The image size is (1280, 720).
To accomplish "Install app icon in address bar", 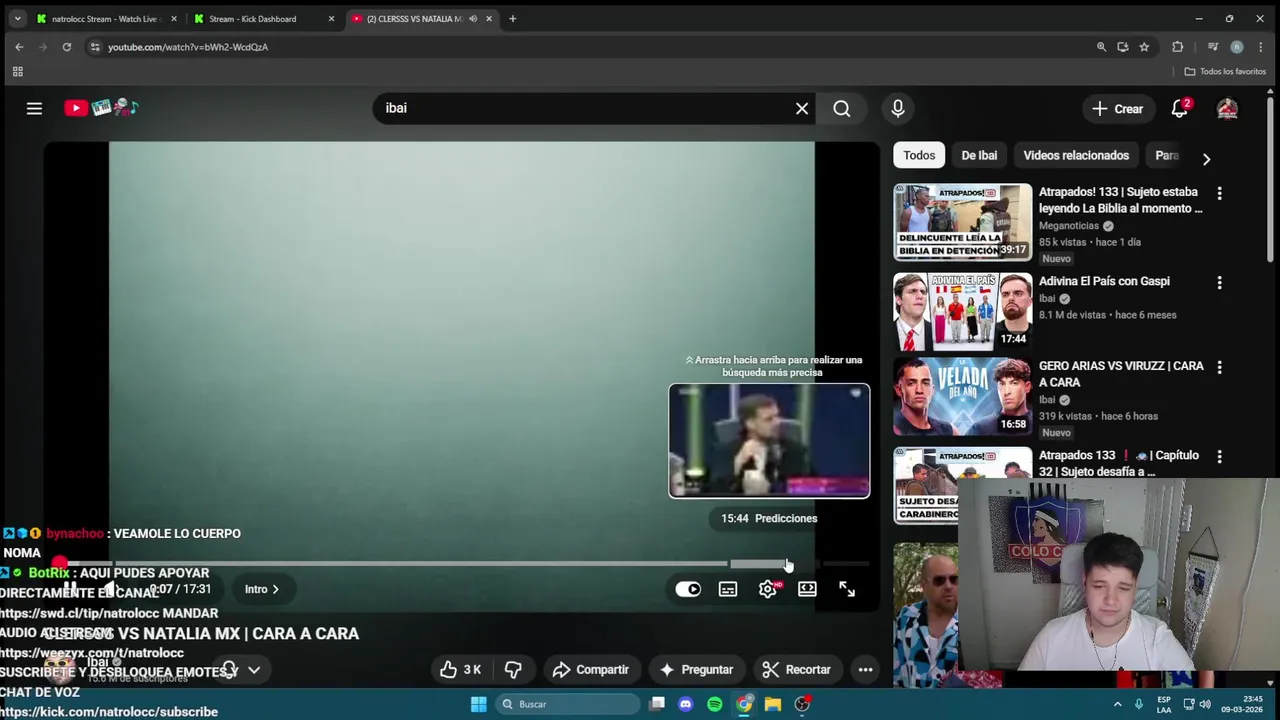I will 1123,47.
